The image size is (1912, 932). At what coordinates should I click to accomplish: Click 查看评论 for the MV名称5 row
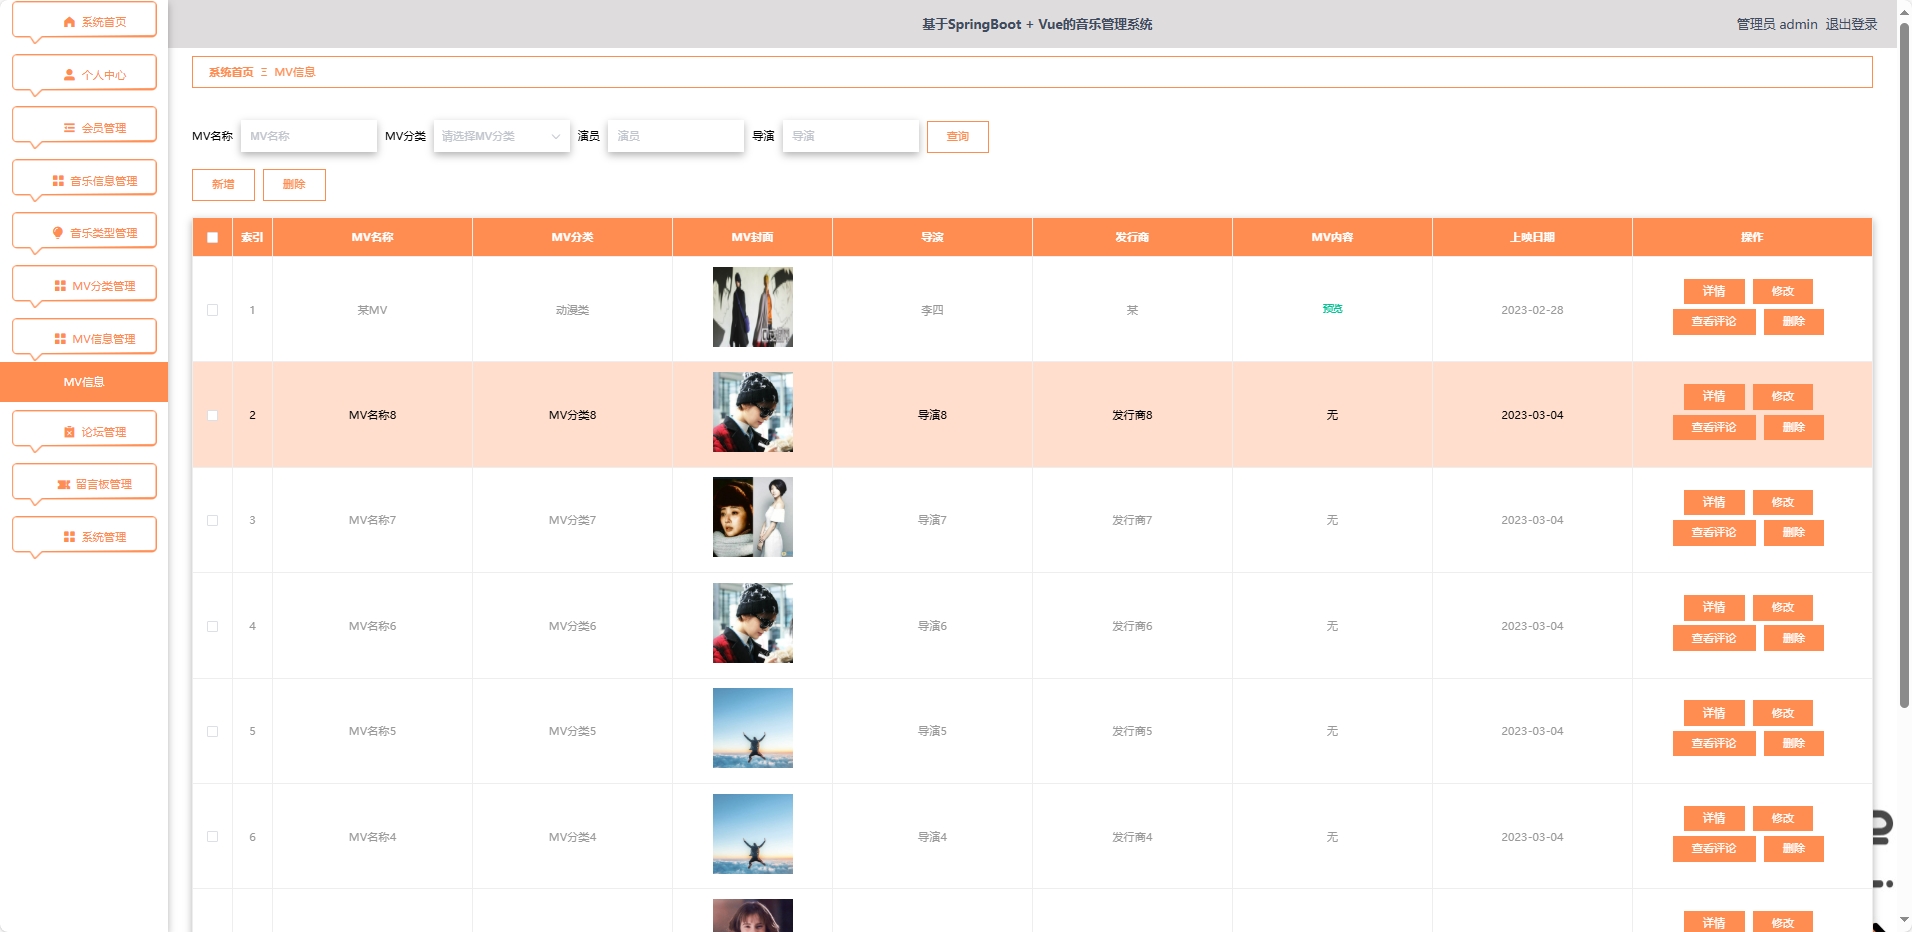1714,743
